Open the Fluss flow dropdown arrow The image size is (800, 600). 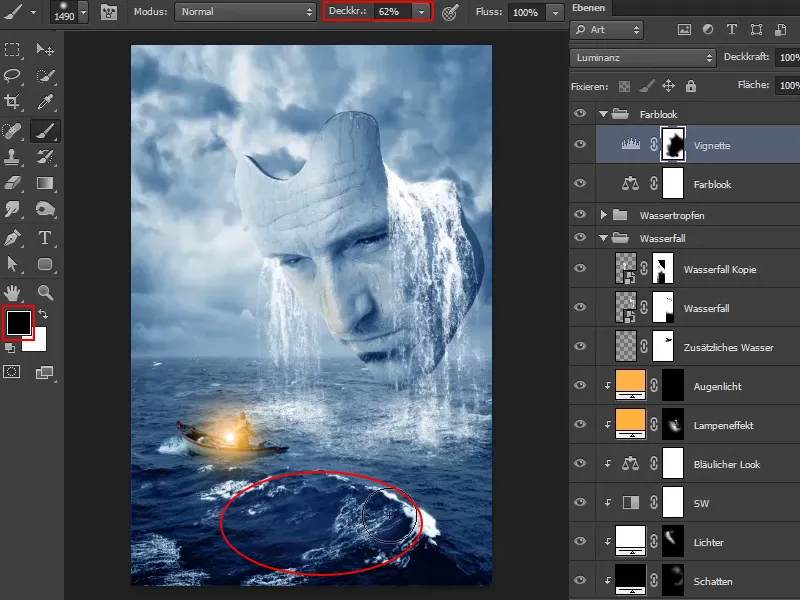555,13
